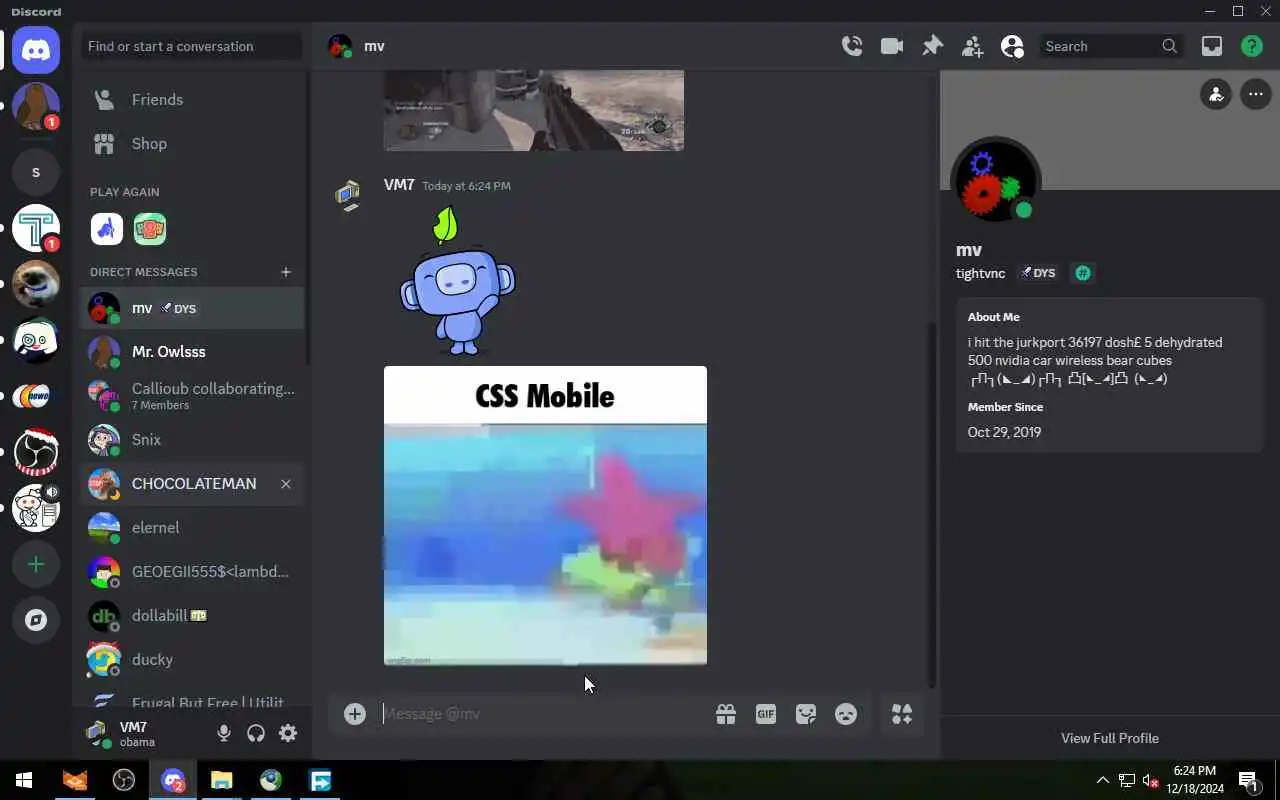The width and height of the screenshot is (1280, 800).
Task: Open the Apps launcher icon
Action: 902,714
